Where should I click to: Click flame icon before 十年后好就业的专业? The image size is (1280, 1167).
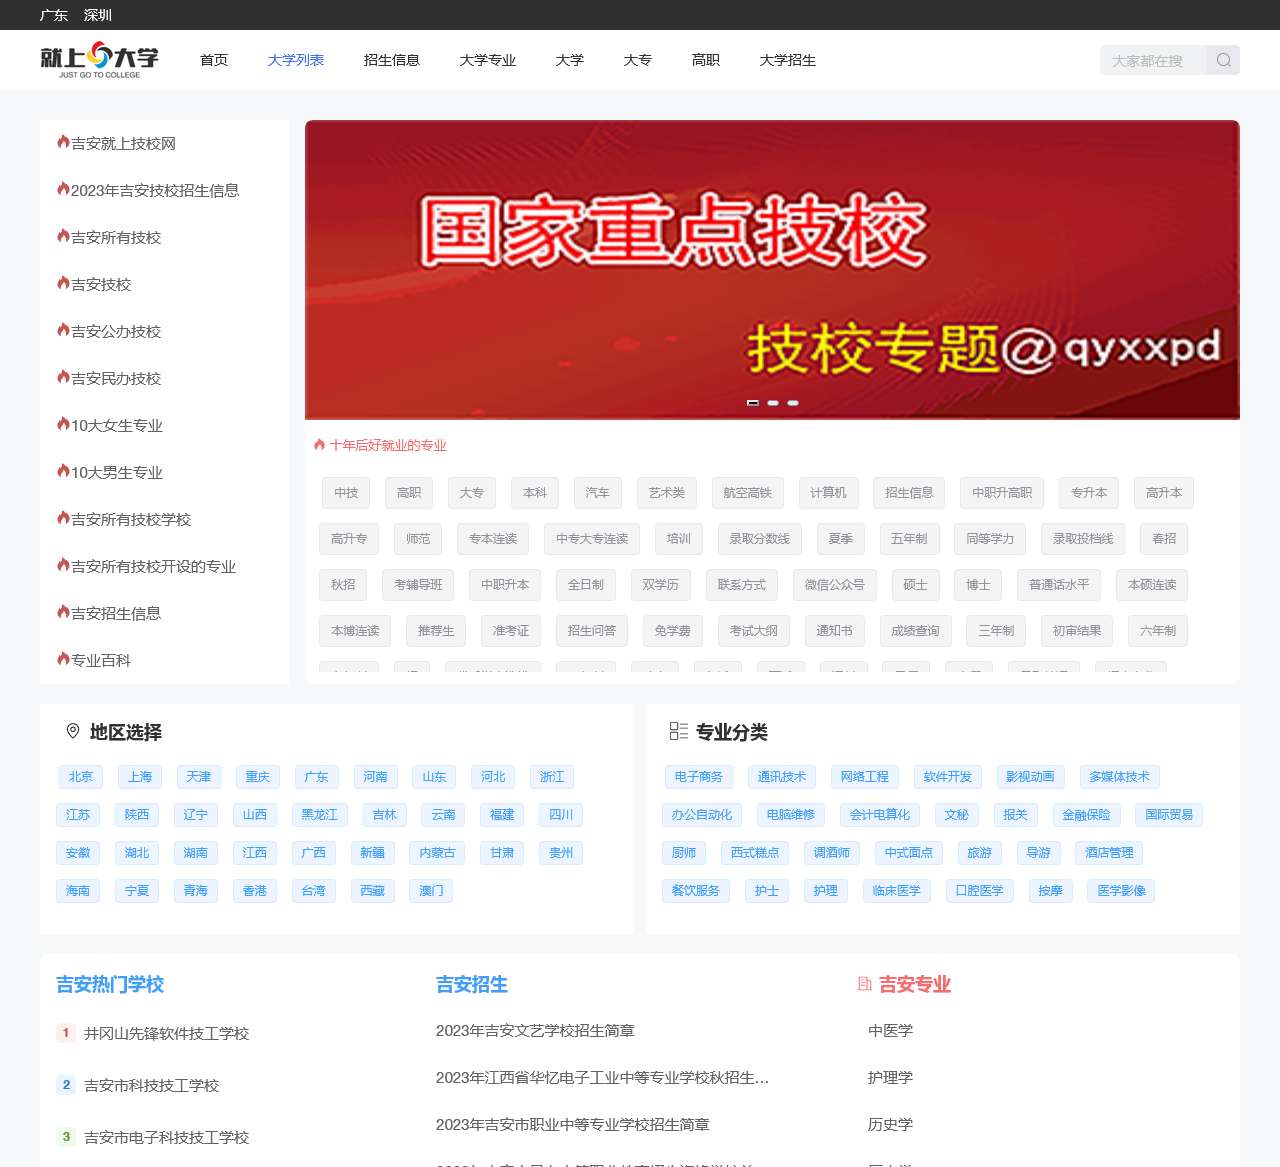(319, 445)
